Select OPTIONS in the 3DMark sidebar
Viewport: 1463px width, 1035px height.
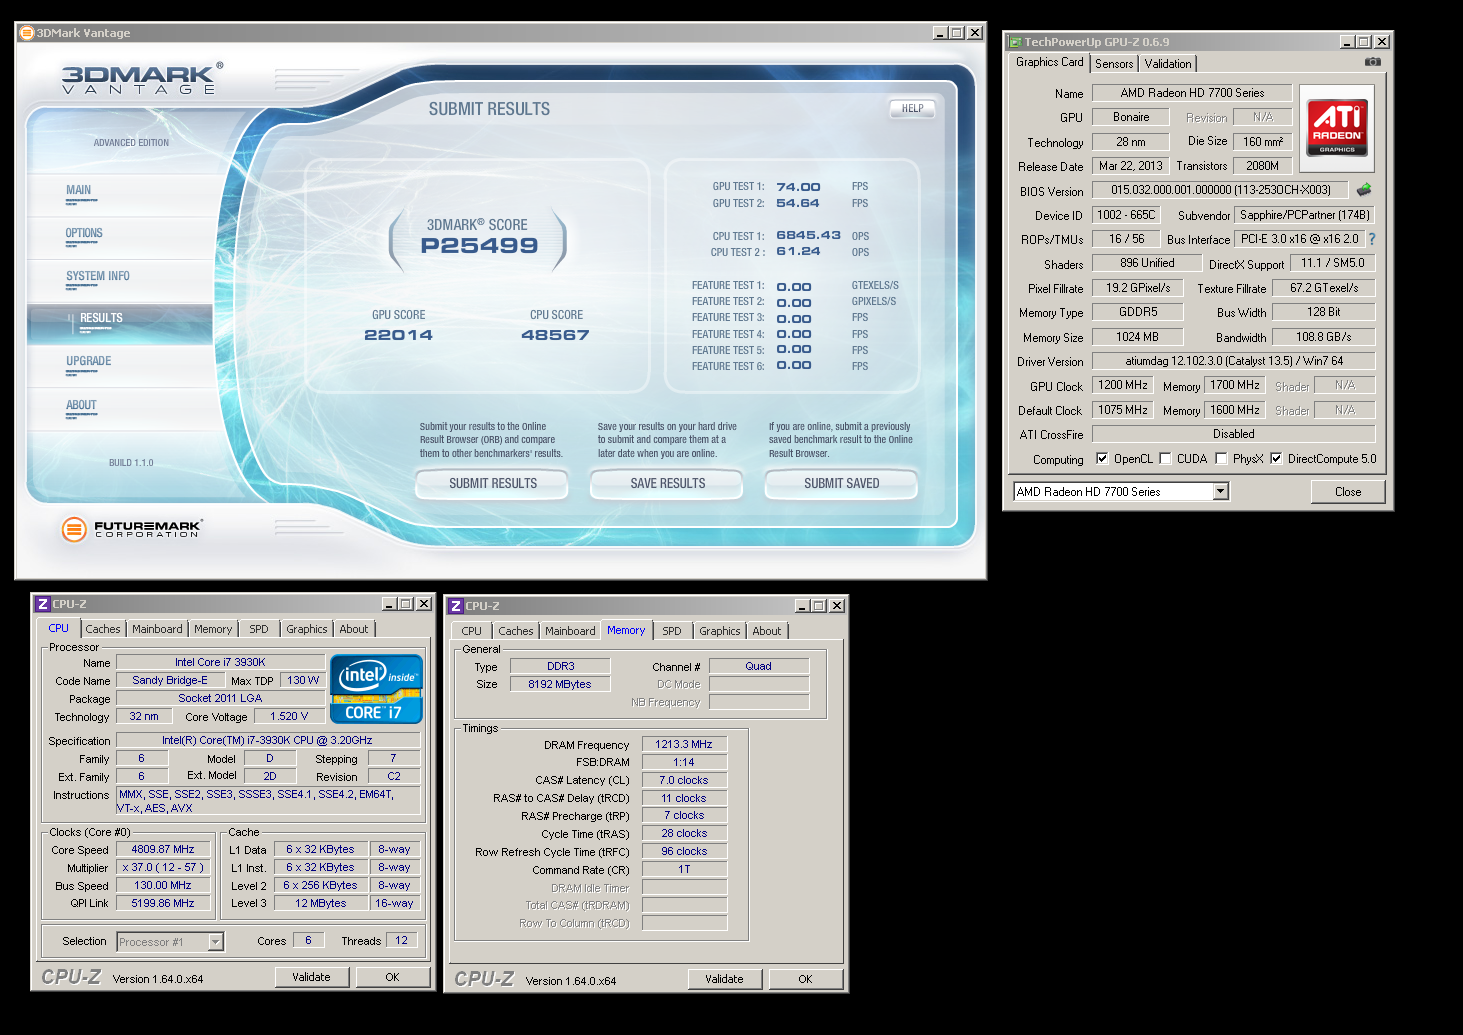(x=120, y=238)
